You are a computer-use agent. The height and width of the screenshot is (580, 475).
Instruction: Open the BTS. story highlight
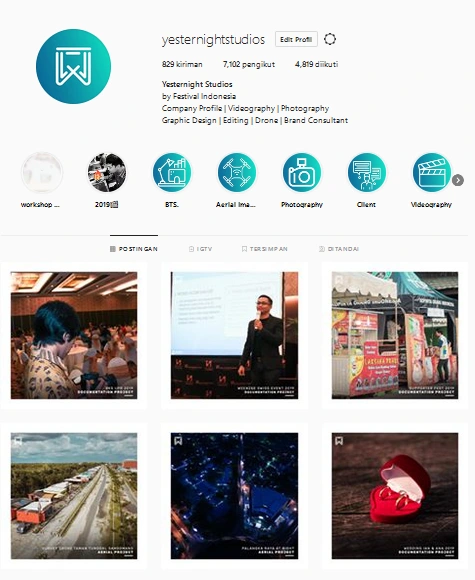172,173
